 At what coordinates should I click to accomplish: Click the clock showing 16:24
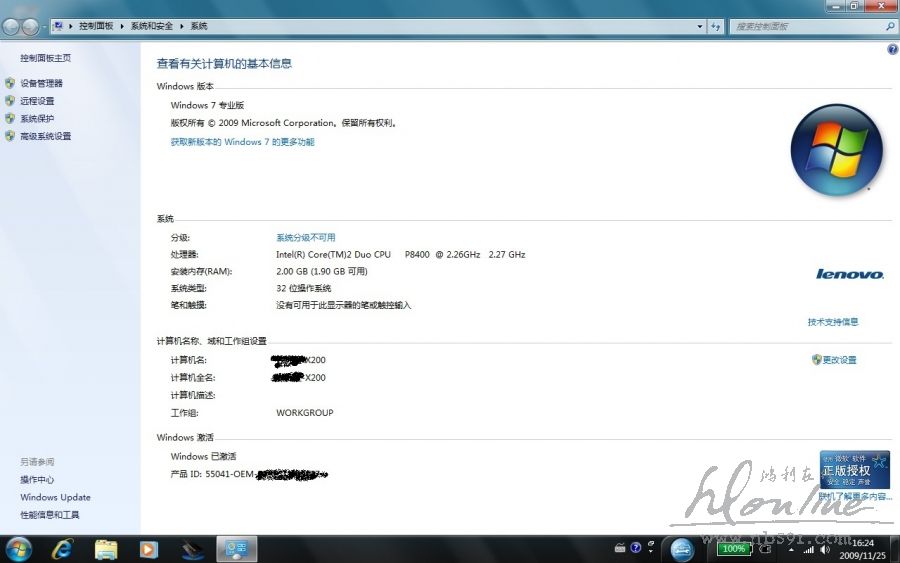coord(862,549)
